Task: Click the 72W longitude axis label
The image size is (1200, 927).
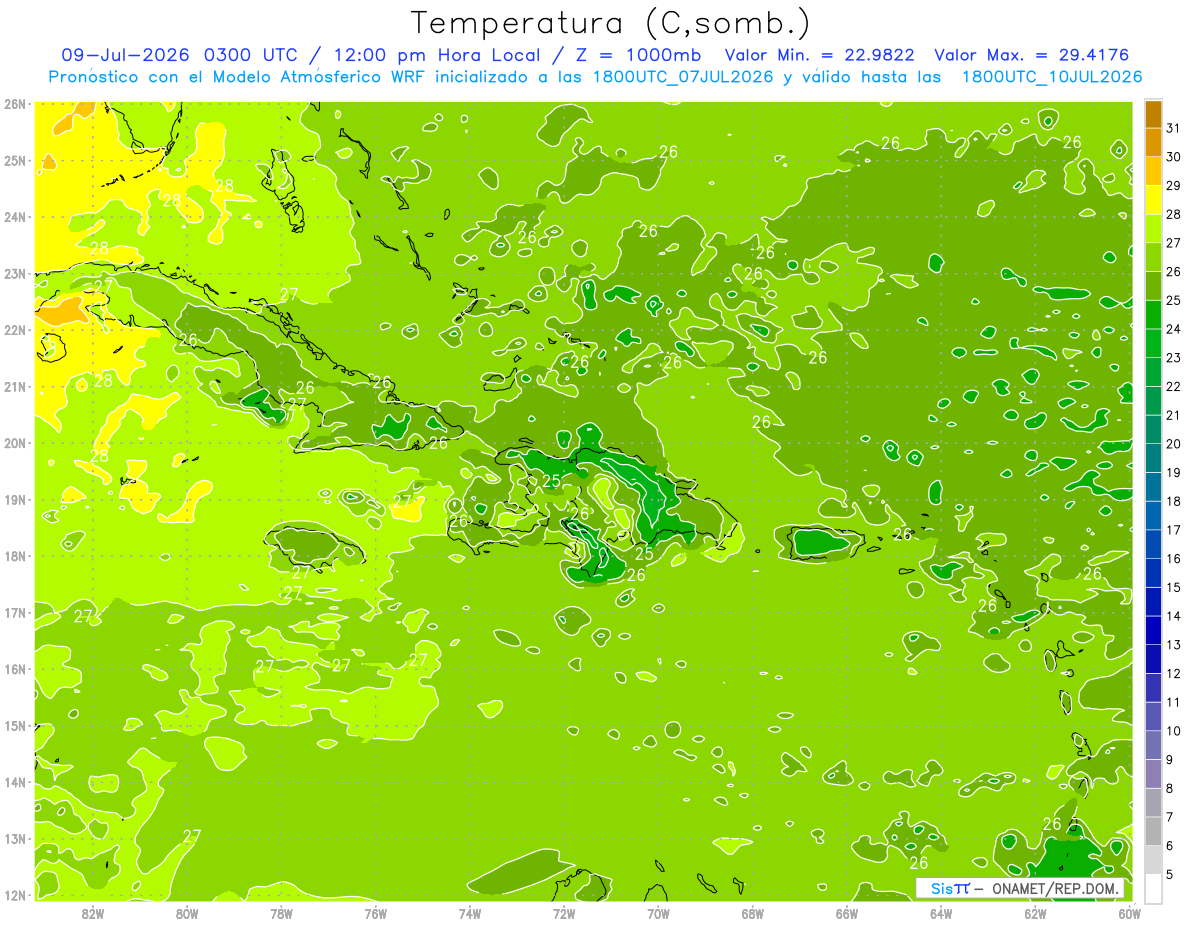Action: (564, 914)
